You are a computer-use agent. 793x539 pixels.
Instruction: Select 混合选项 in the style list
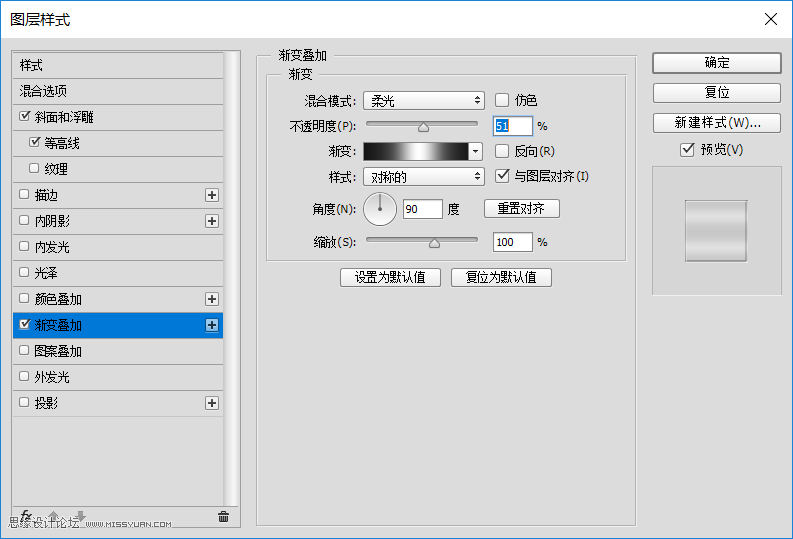click(117, 91)
